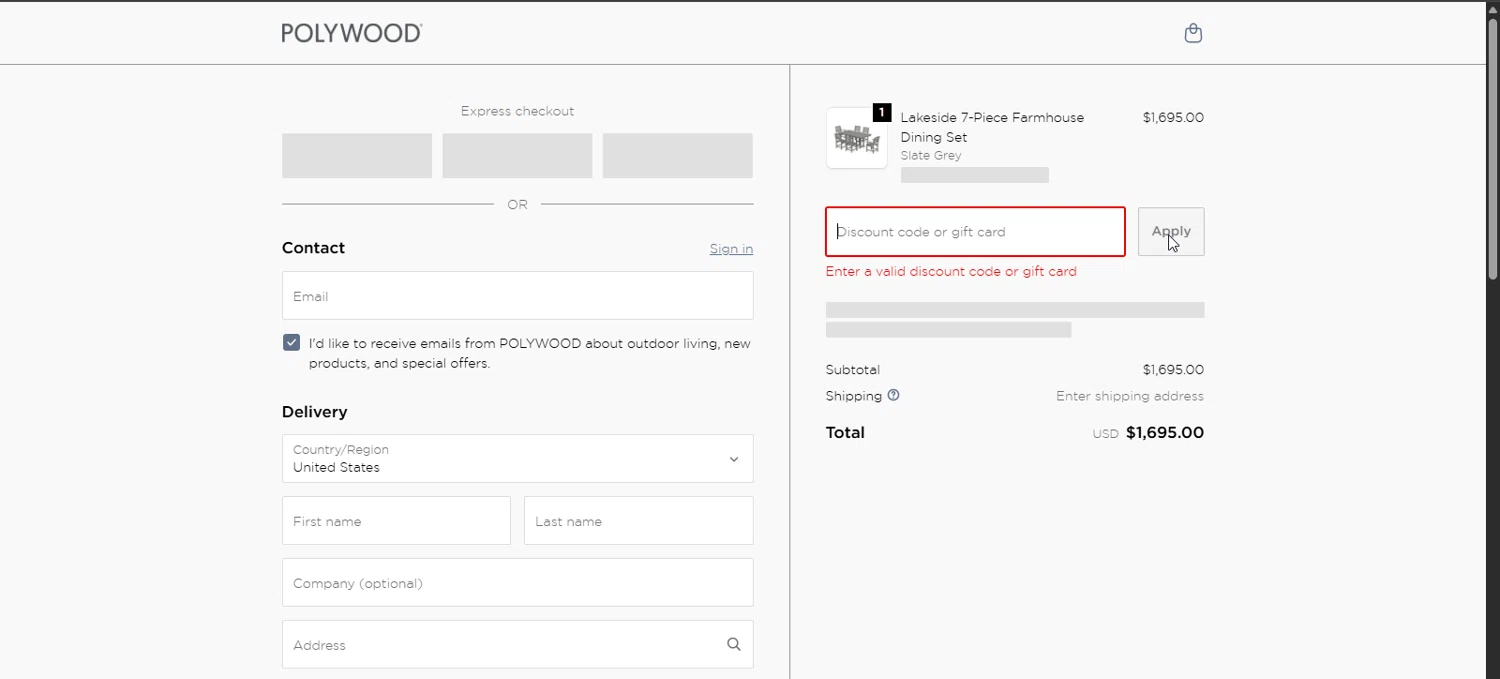The width and height of the screenshot is (1500, 679).
Task: Click the item quantity badge
Action: pos(881,113)
